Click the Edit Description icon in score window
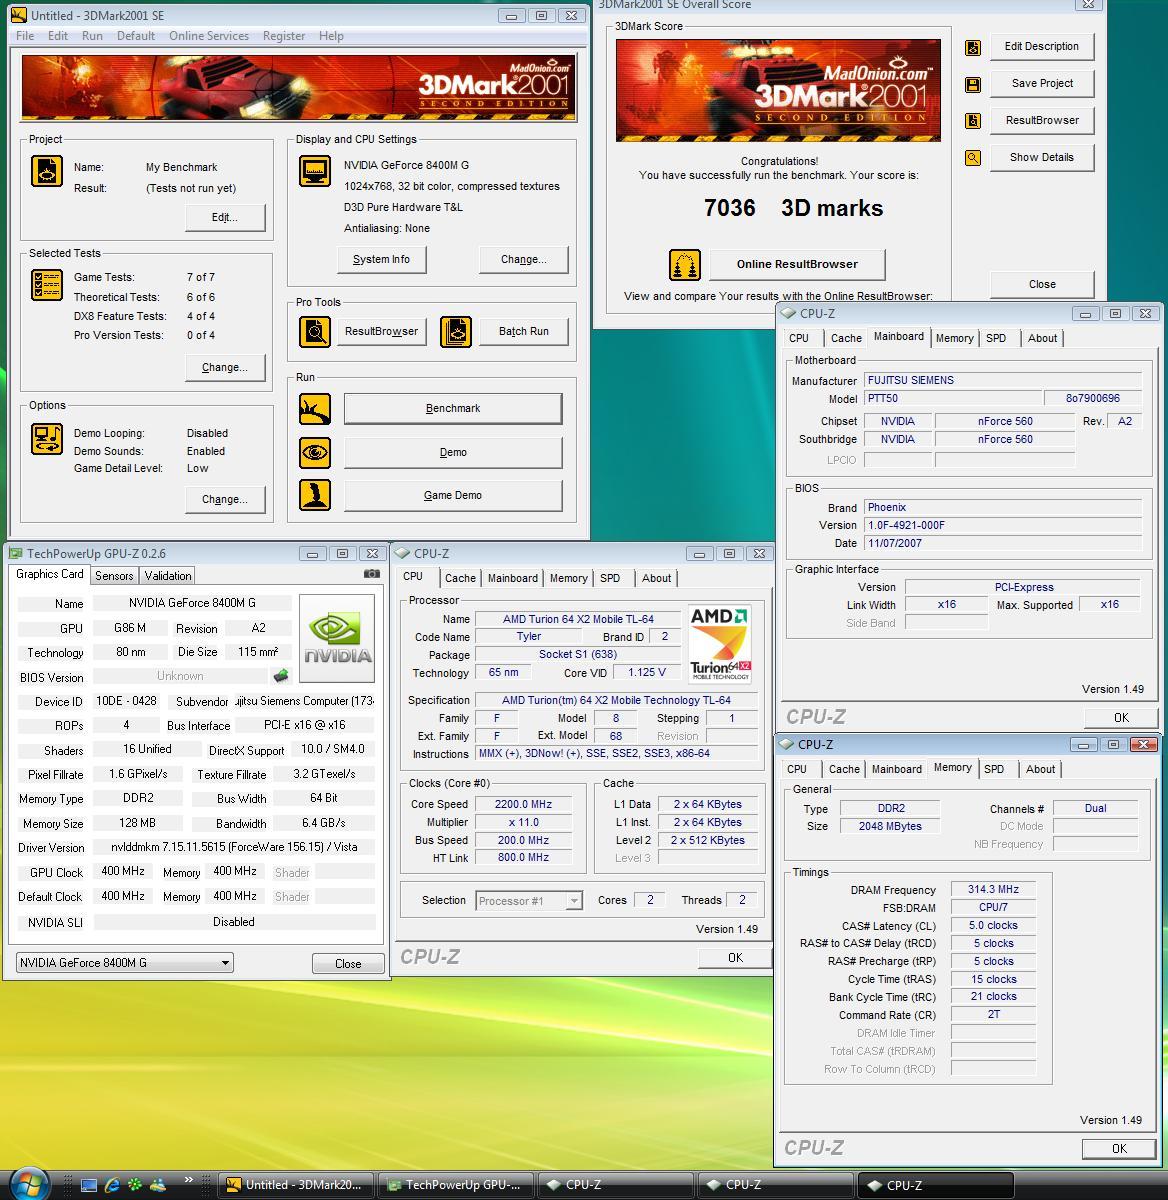Screen dimensions: 1168x1200 pos(972,47)
